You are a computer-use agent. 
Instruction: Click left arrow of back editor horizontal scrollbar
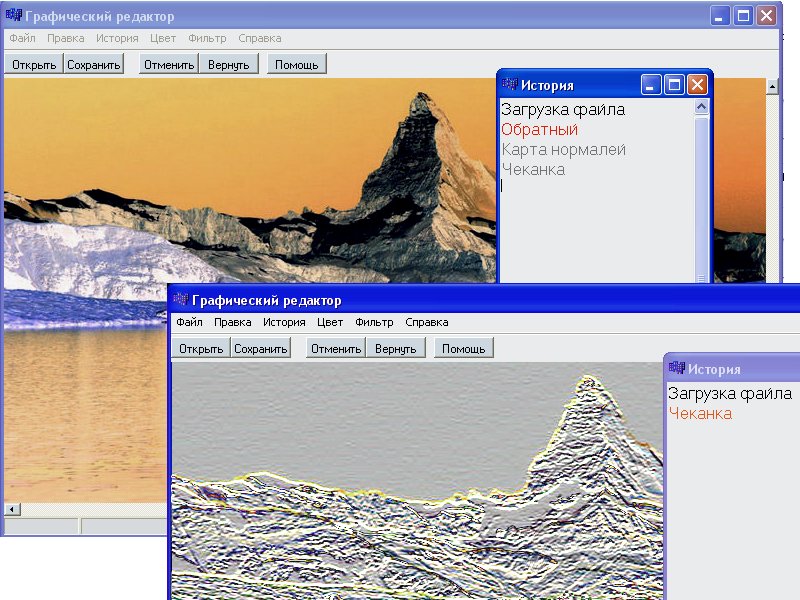point(13,509)
